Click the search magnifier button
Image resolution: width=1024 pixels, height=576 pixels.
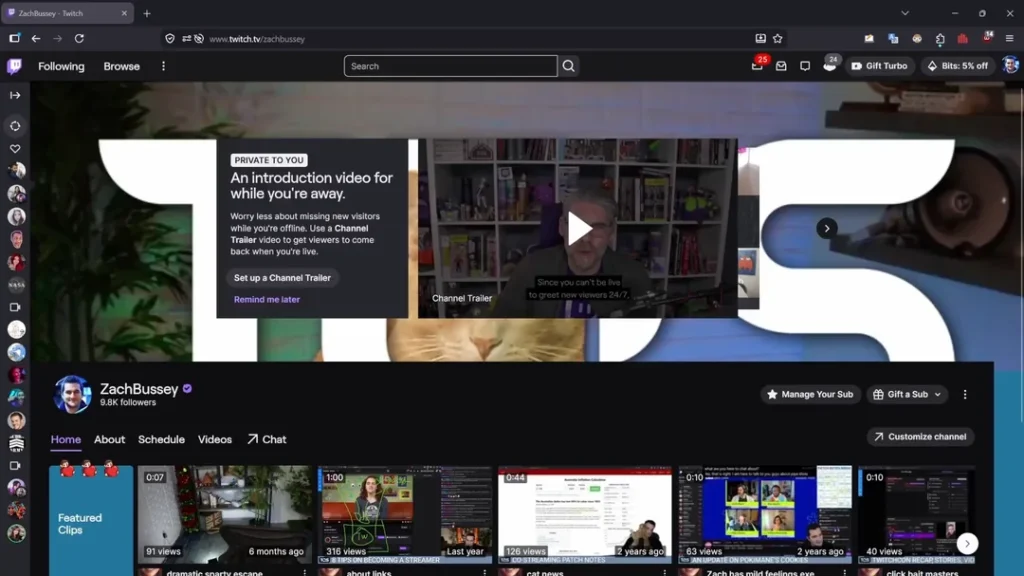point(569,66)
